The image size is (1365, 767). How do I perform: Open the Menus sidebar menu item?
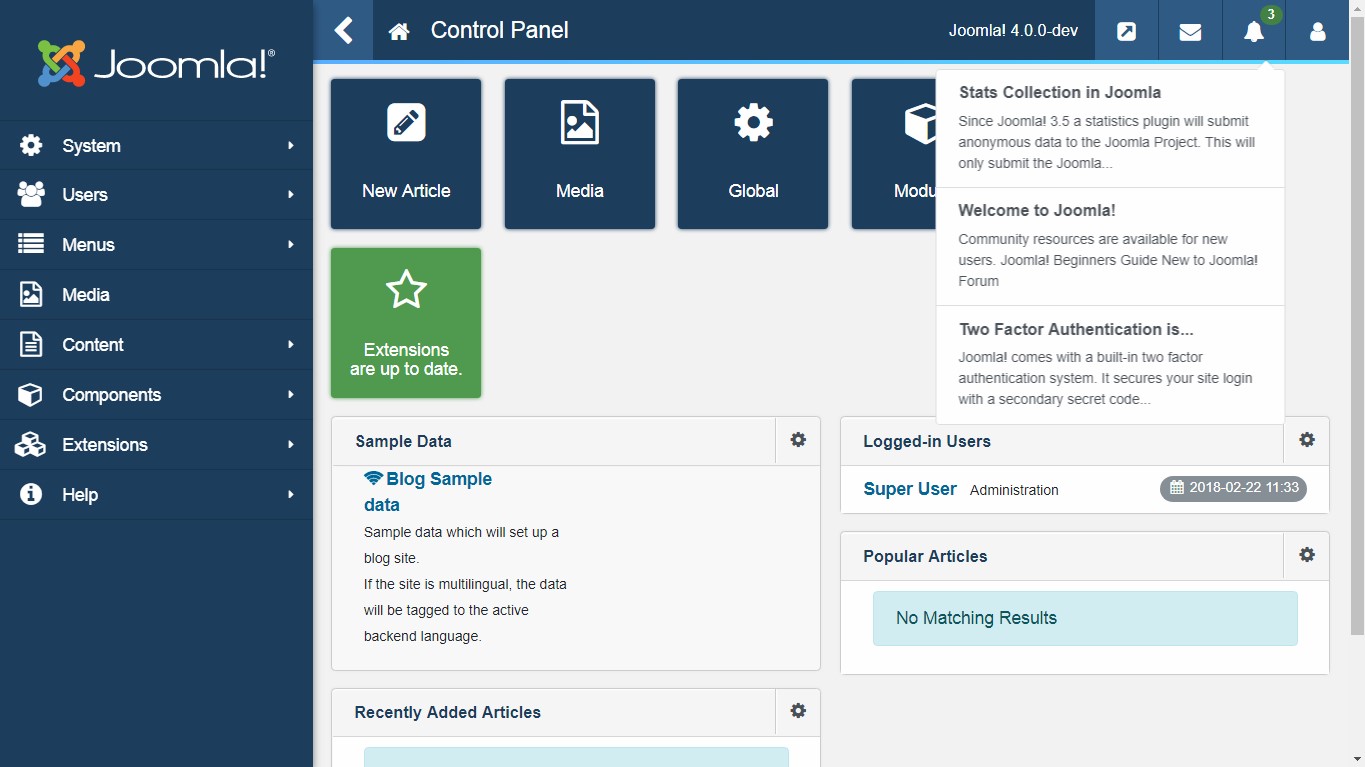[x=156, y=245]
